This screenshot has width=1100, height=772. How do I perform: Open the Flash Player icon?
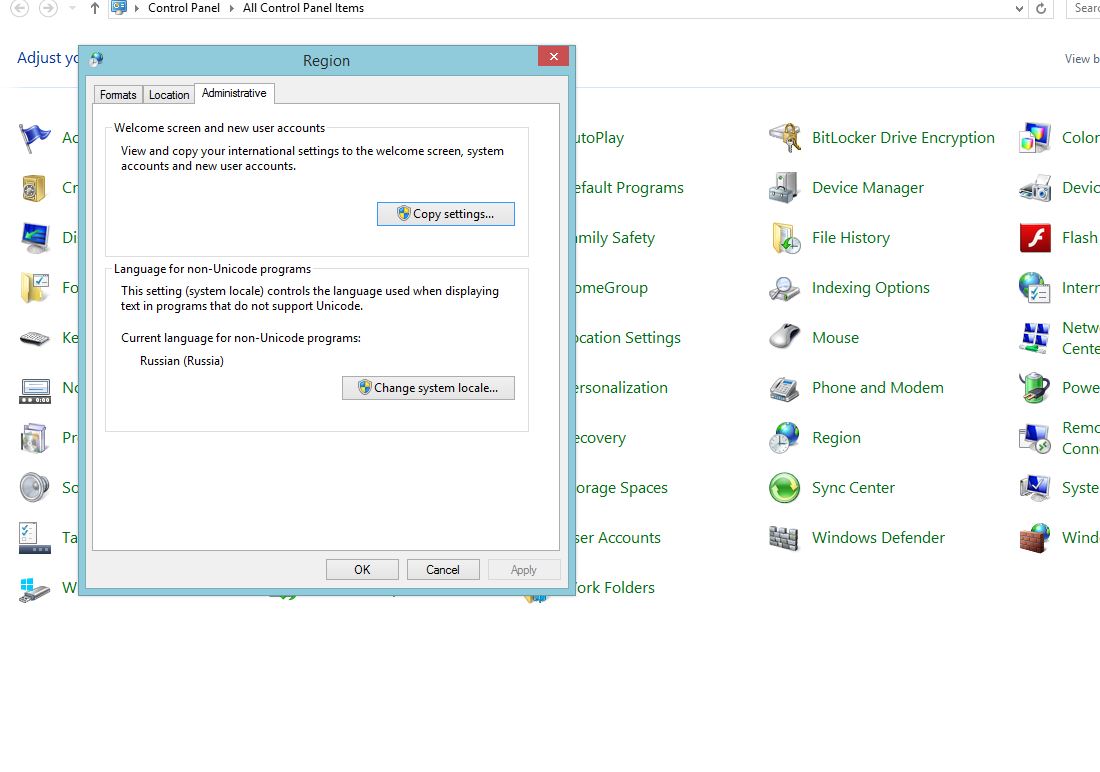pos(1035,238)
